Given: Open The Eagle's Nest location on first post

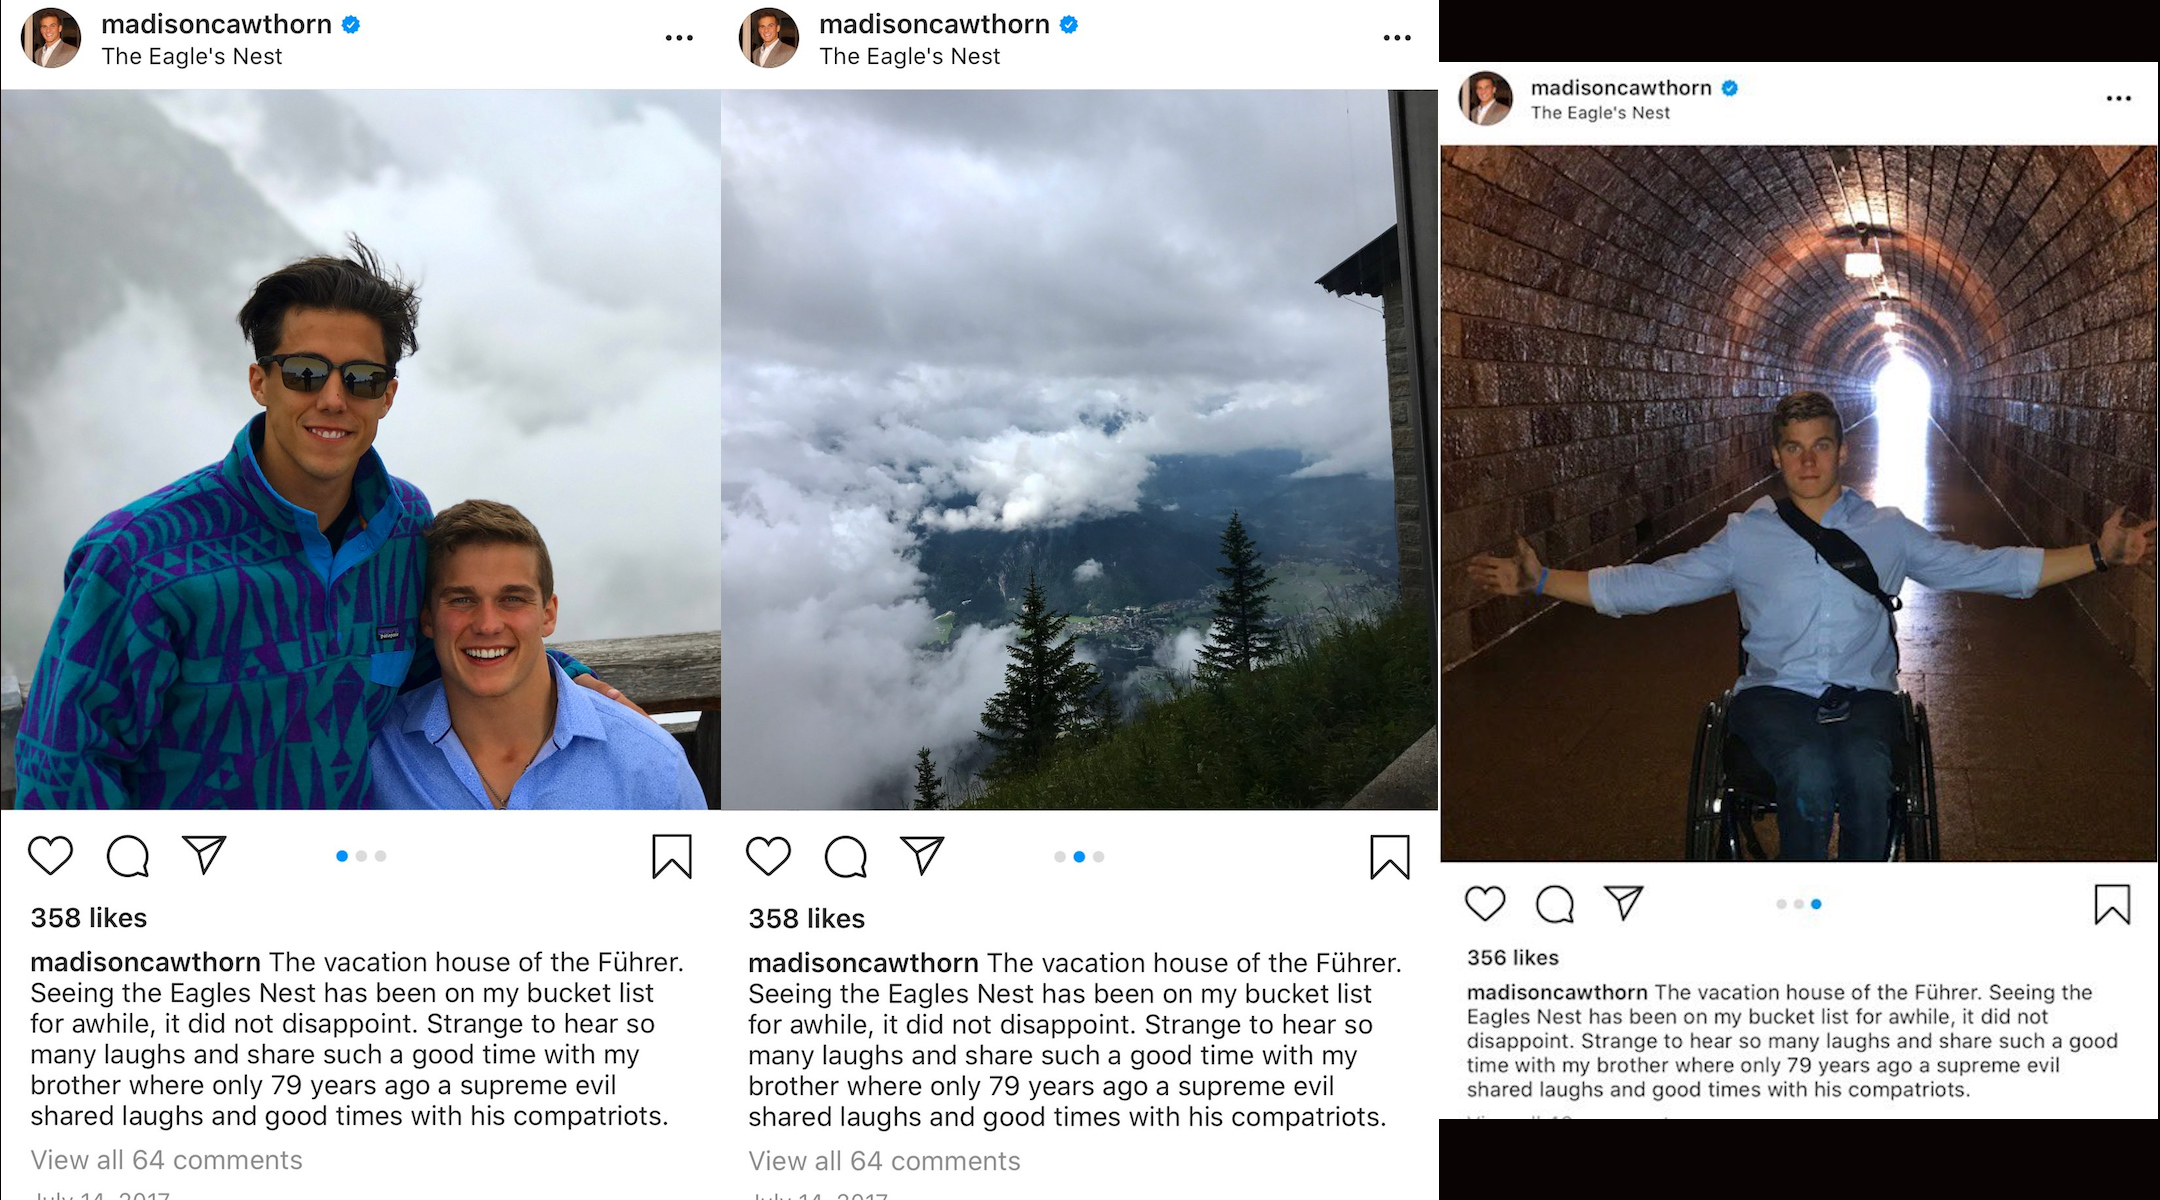Looking at the screenshot, I should point(192,56).
